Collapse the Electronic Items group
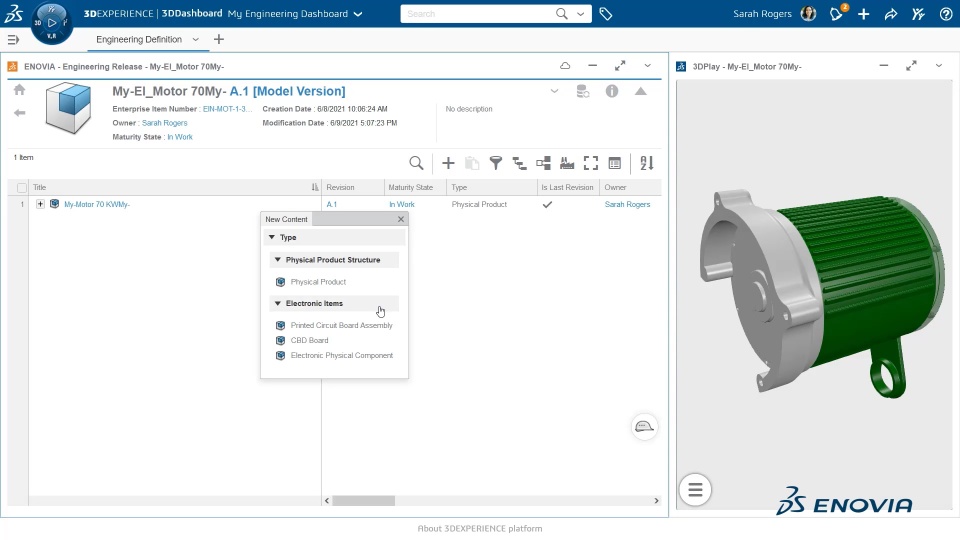 [x=277, y=303]
